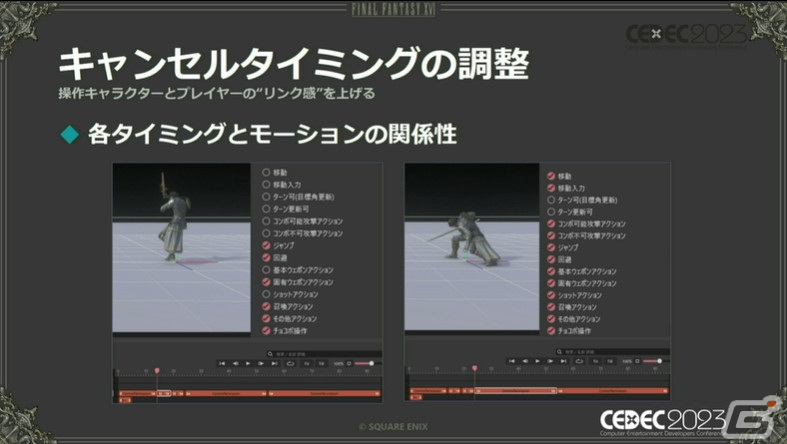Jump to first frame in right editor
Viewport: 787px width, 444px height.
point(512,361)
